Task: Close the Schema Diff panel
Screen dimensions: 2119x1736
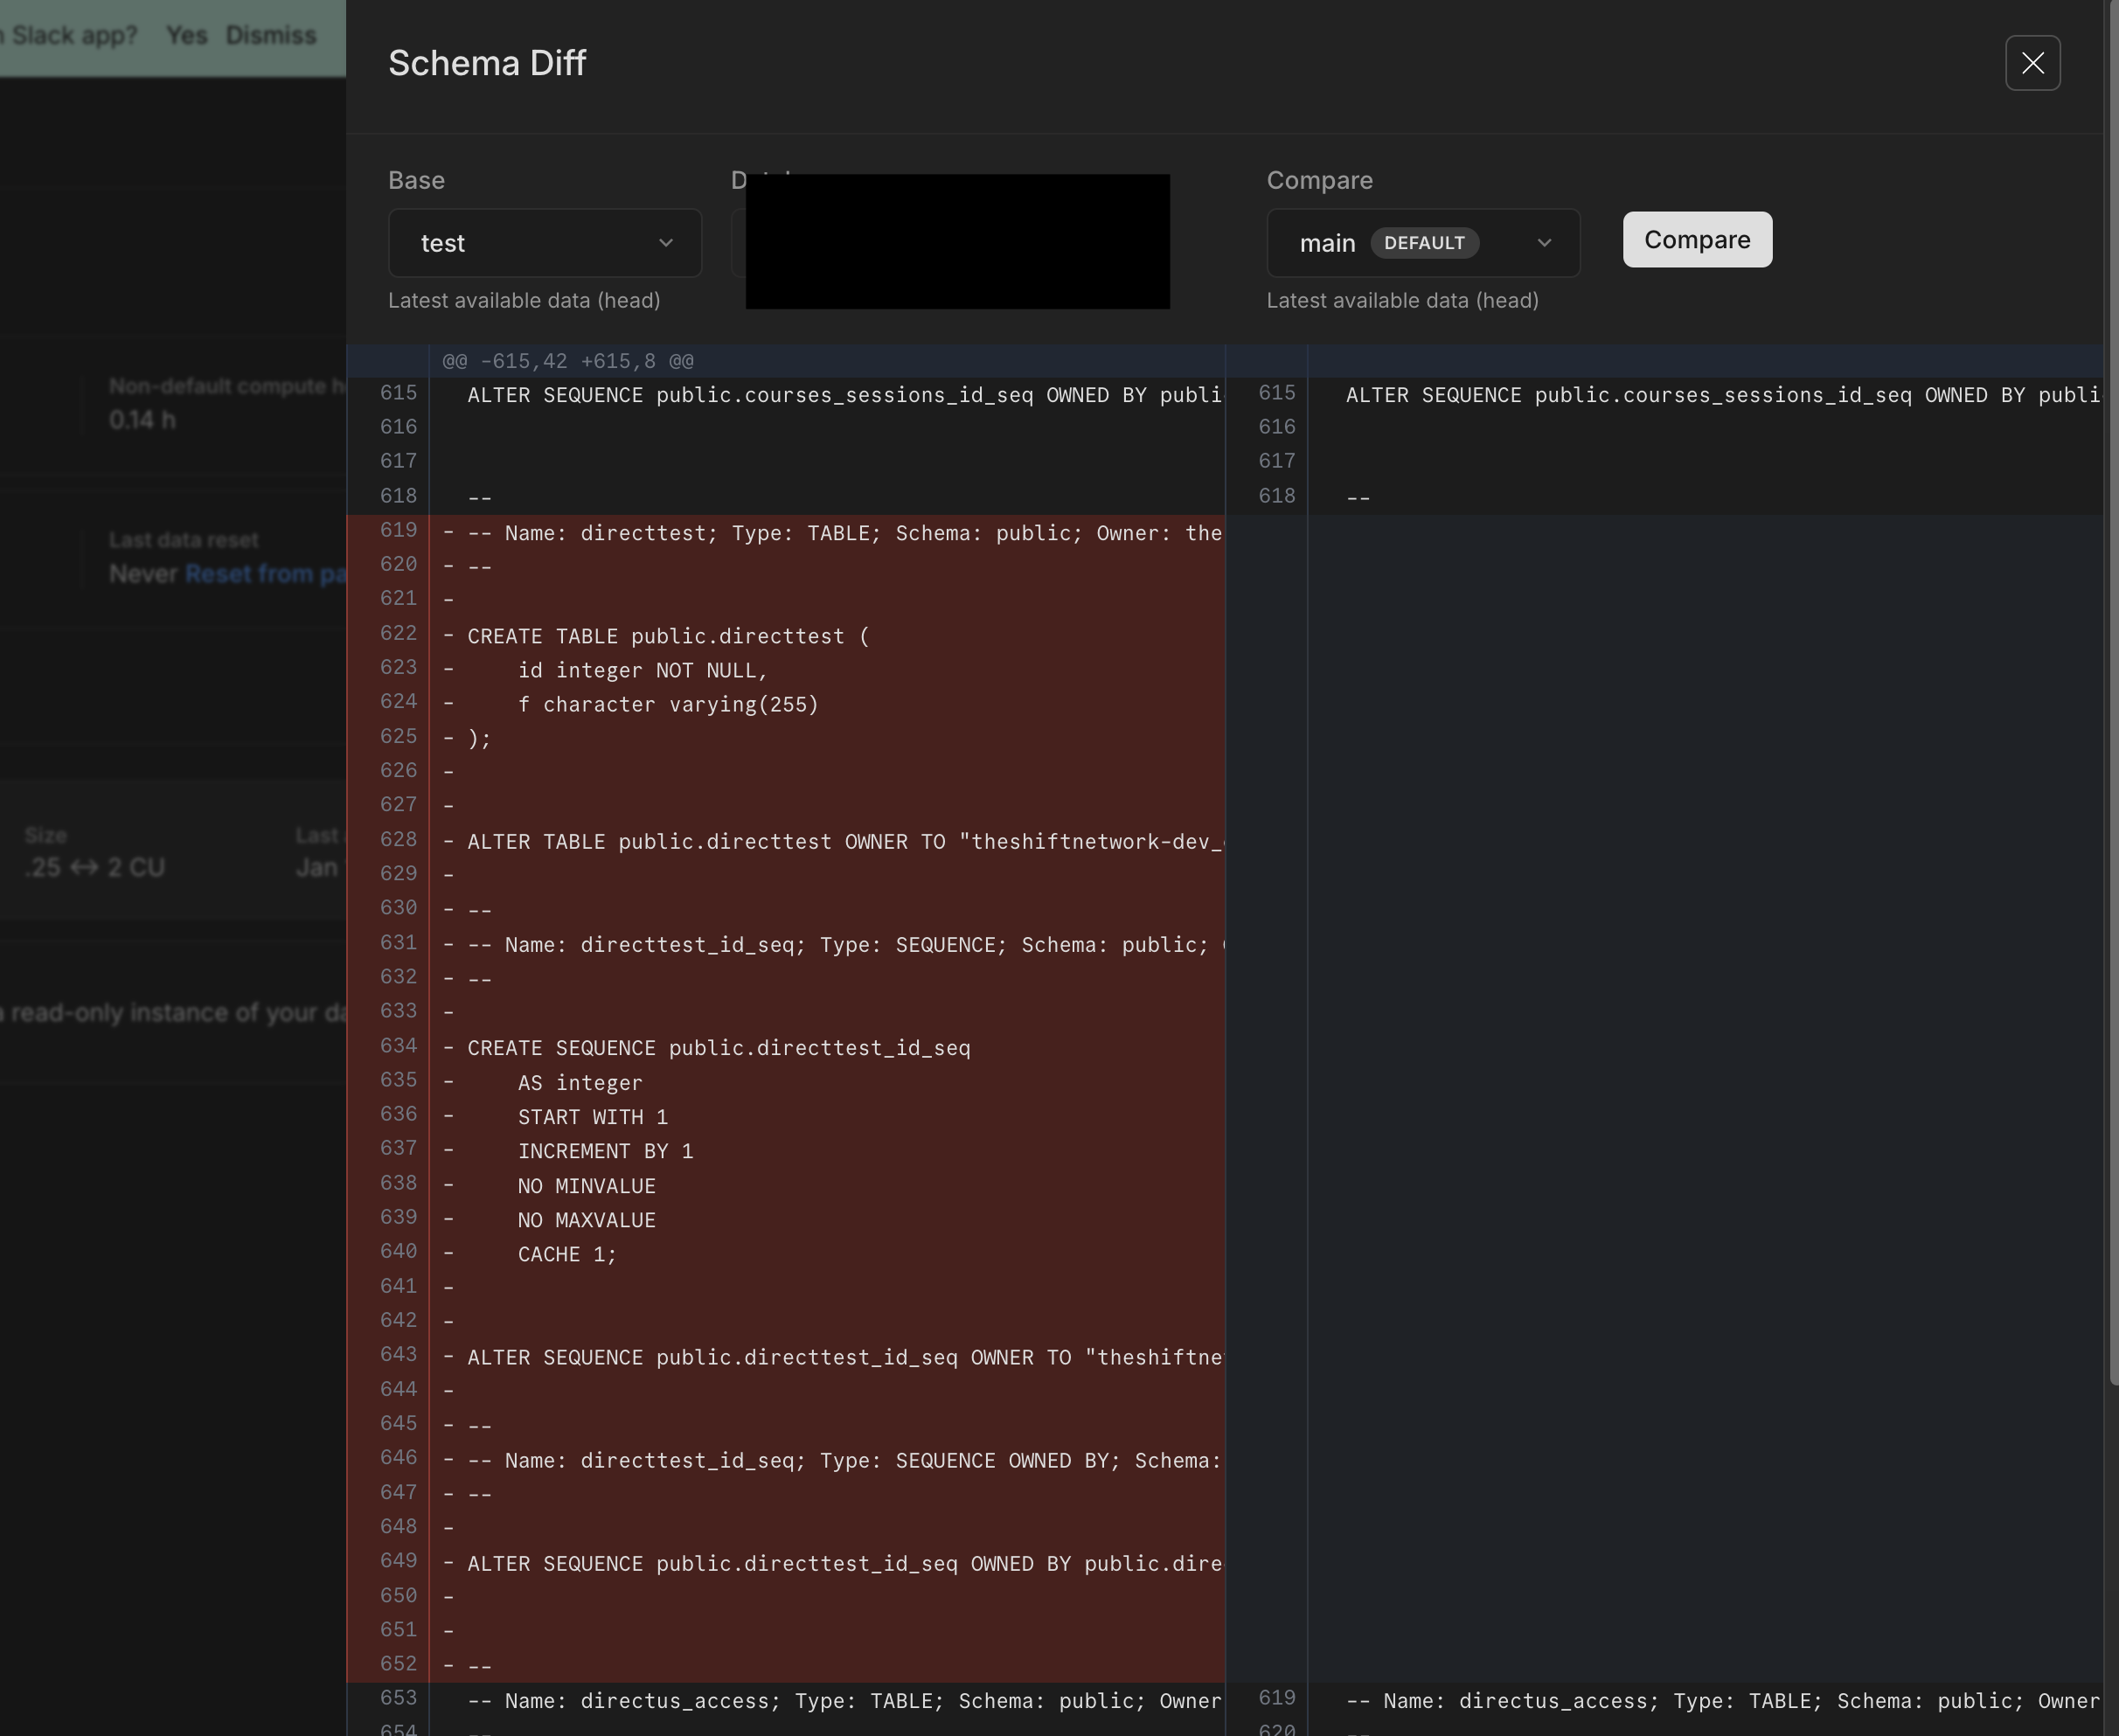Action: pyautogui.click(x=2032, y=63)
